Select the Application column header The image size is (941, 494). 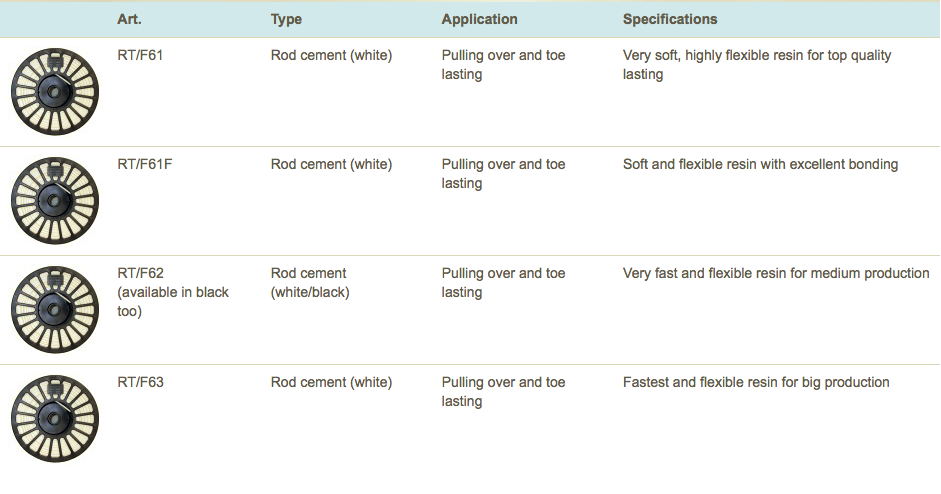(x=480, y=19)
